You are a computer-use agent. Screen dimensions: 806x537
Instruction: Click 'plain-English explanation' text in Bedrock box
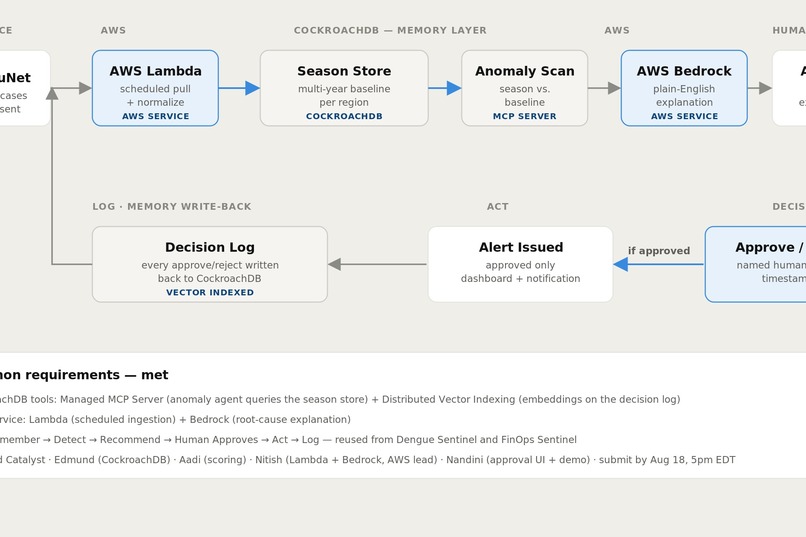click(684, 96)
